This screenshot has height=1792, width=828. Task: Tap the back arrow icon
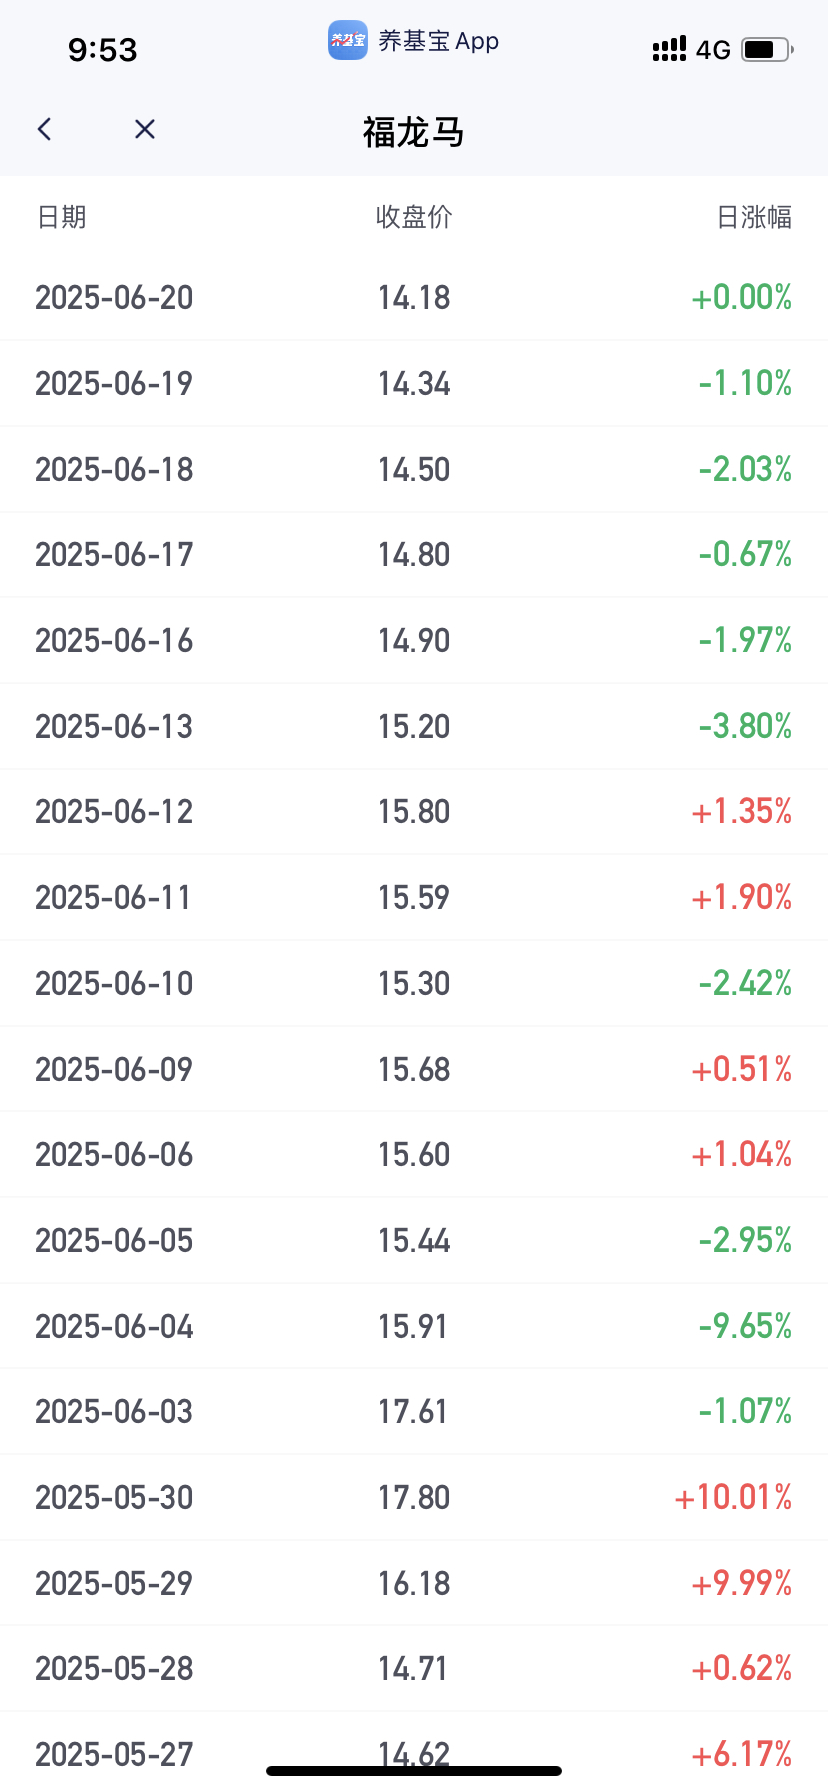click(44, 129)
